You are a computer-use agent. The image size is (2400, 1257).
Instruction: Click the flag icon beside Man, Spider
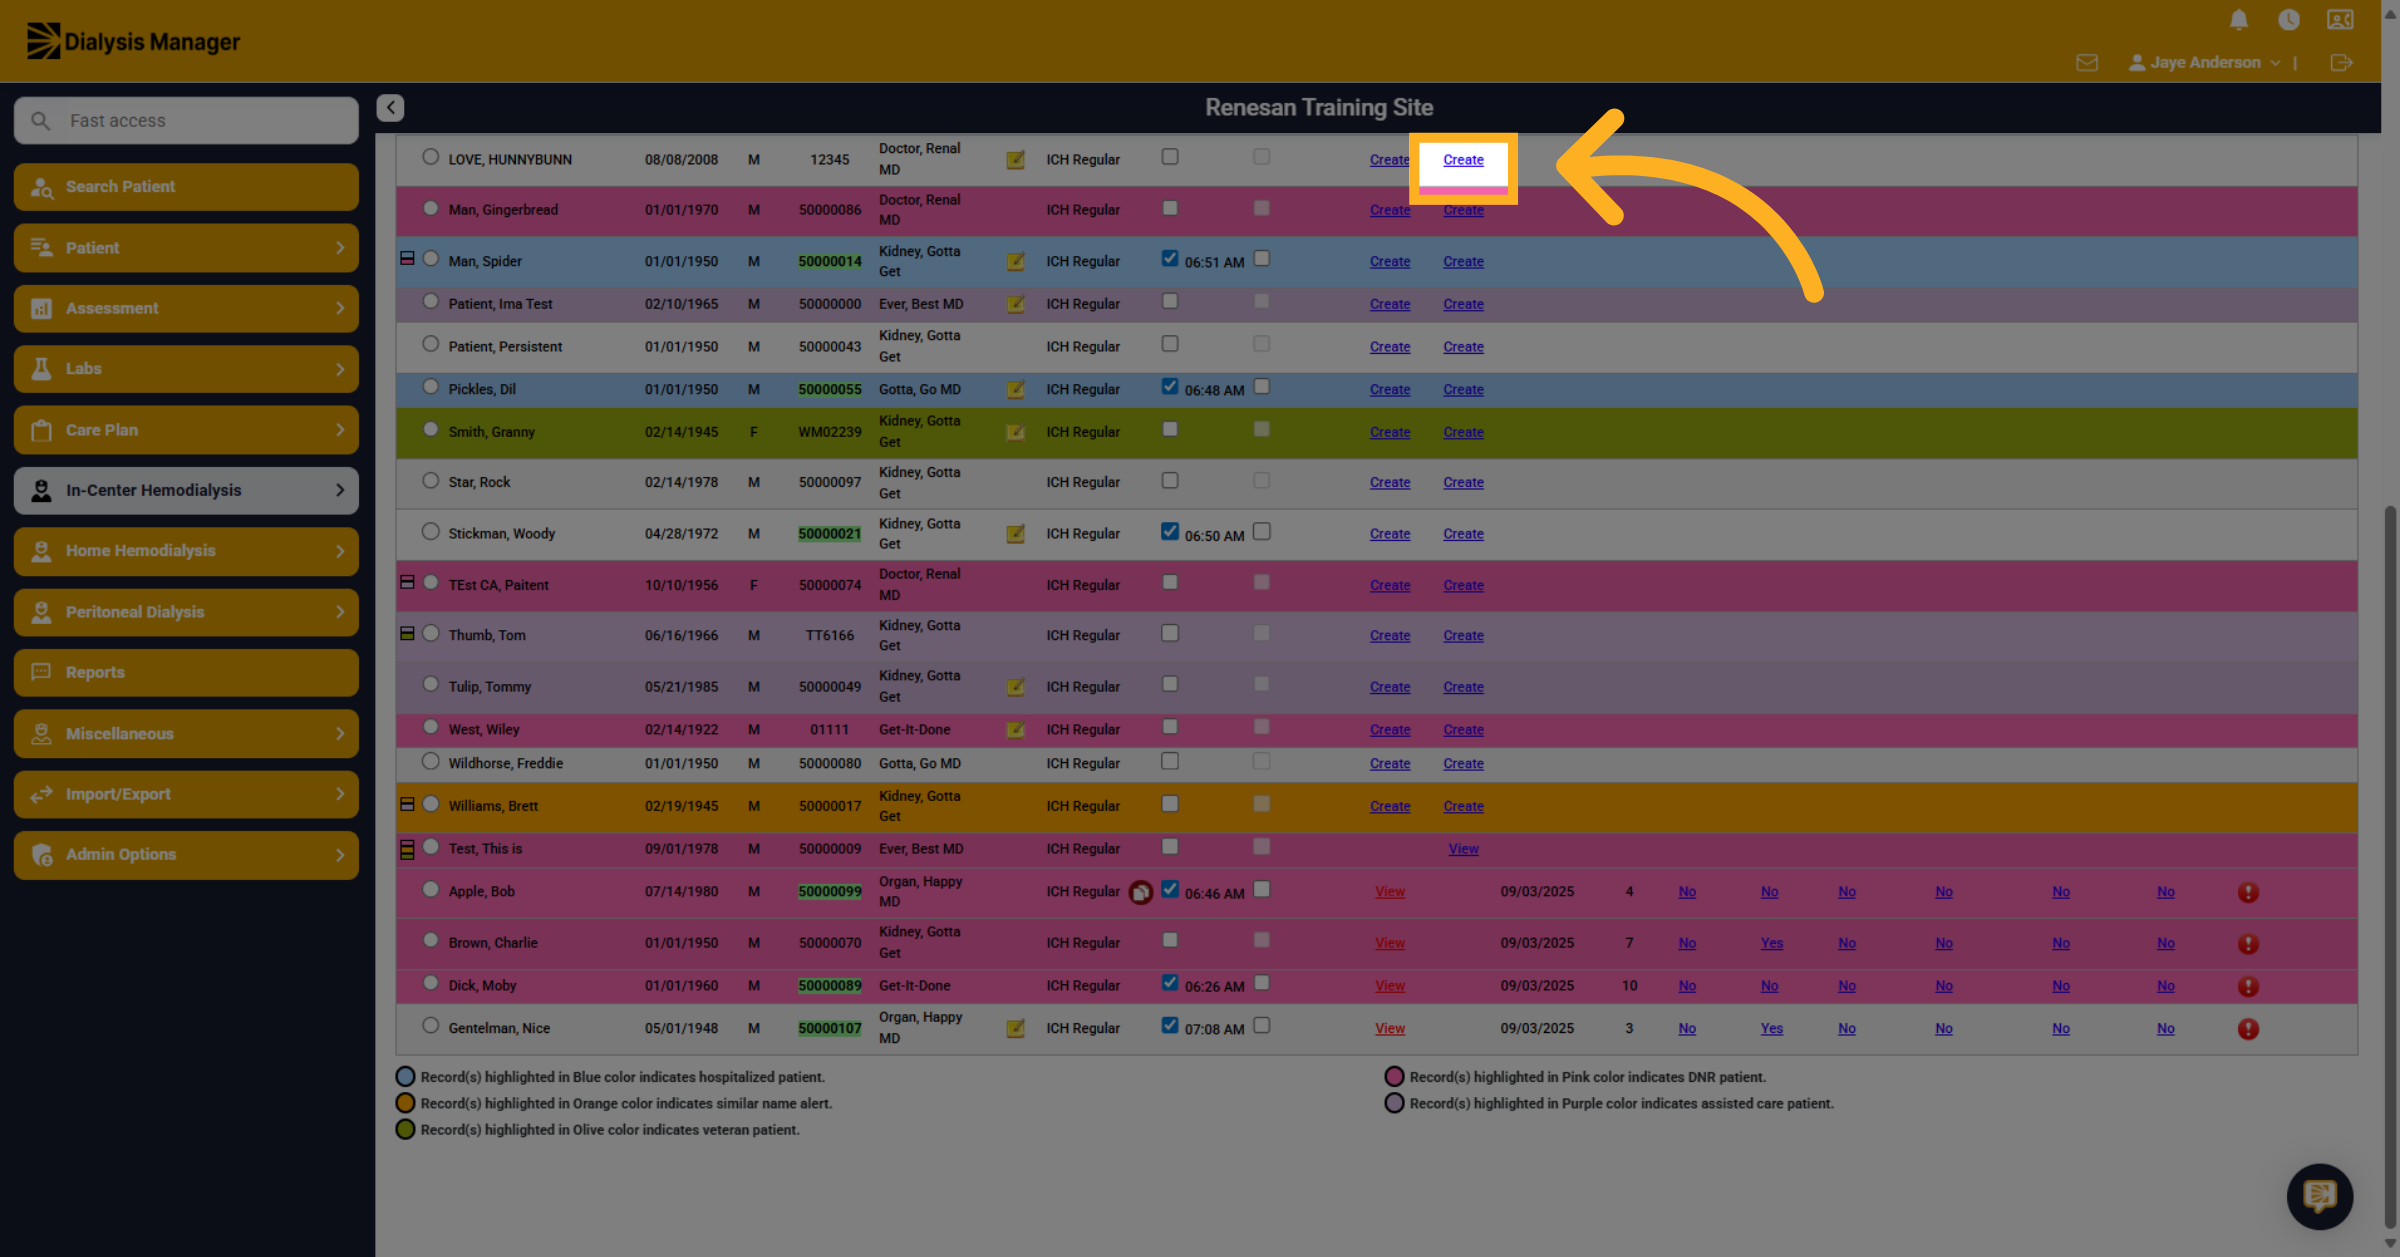[407, 259]
